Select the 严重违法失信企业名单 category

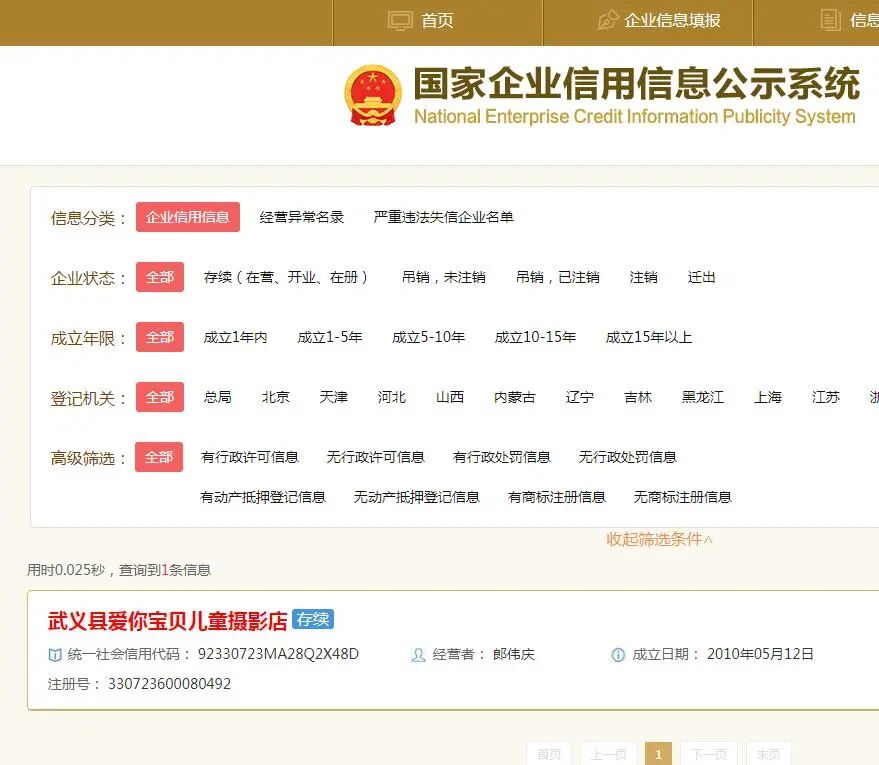[443, 217]
